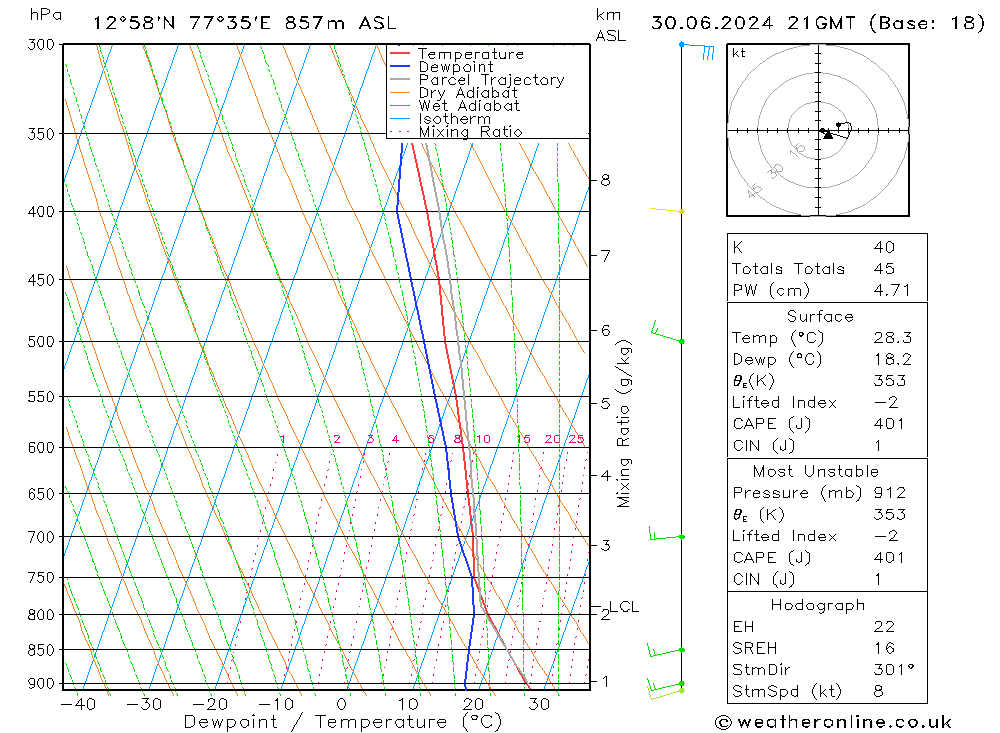1000x733 pixels.
Task: Click the Hodograph section header in table
Action: click(818, 605)
